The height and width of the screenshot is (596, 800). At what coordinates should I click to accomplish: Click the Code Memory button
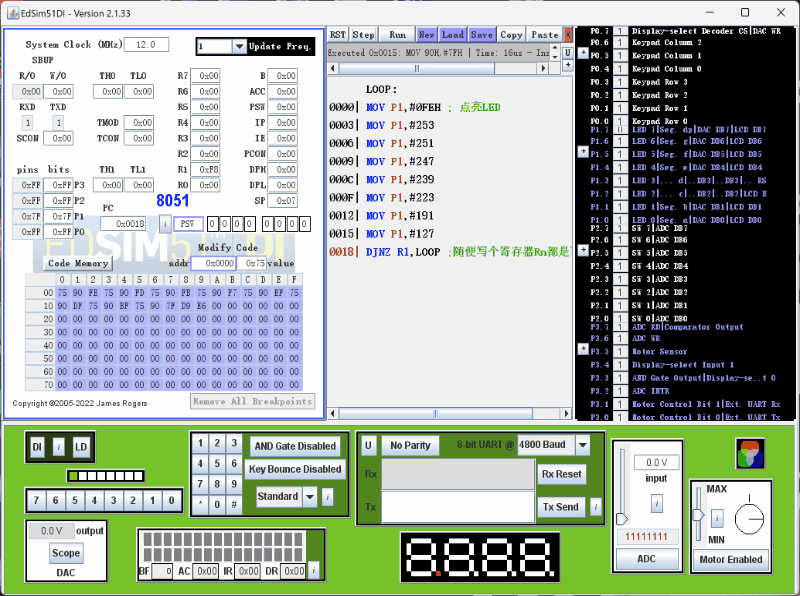tap(78, 263)
